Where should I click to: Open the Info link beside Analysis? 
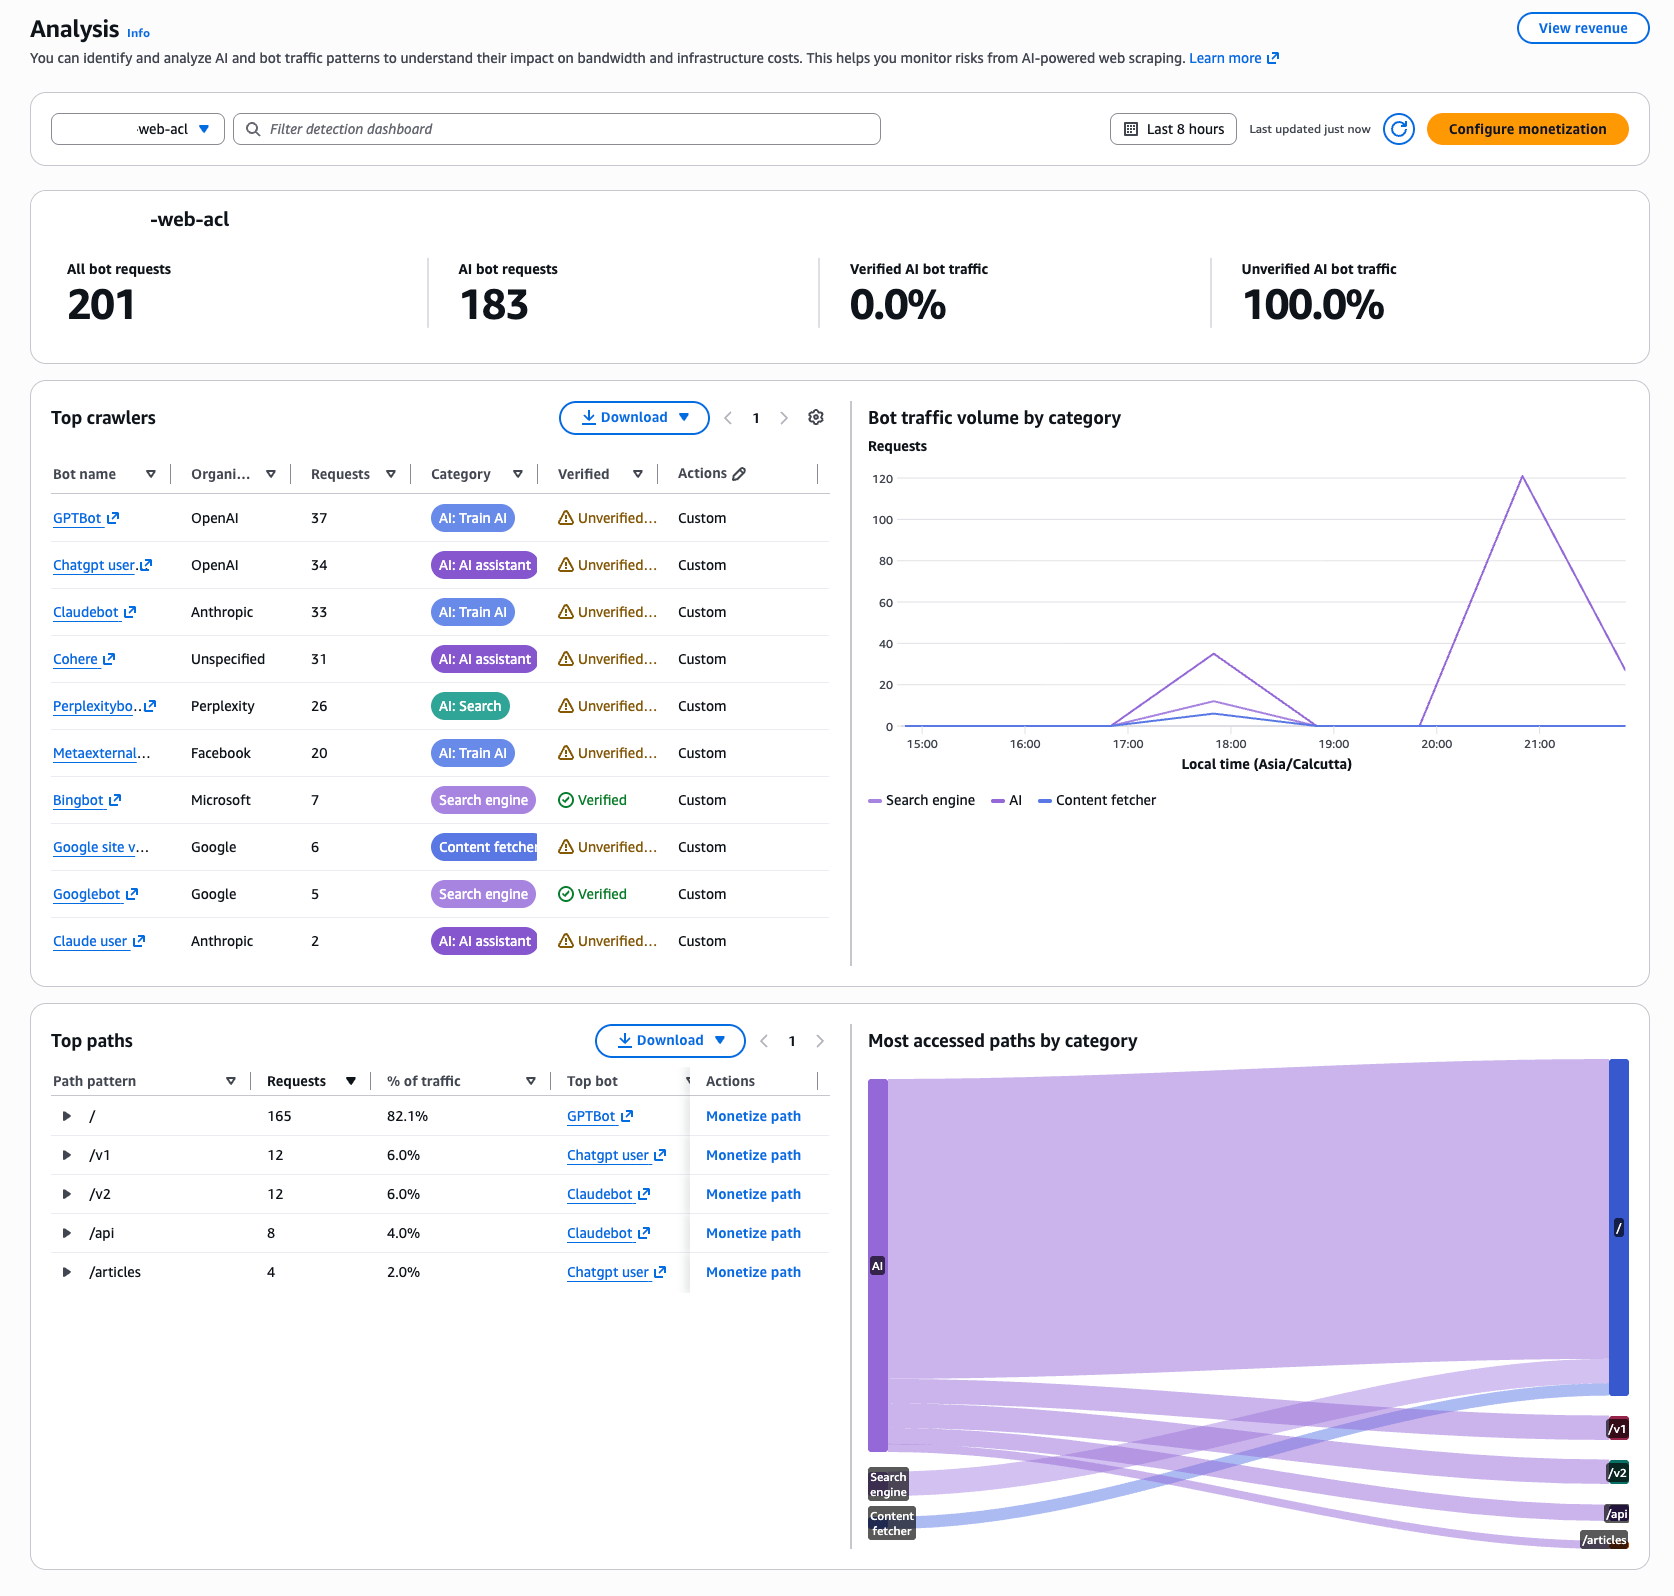pos(139,33)
